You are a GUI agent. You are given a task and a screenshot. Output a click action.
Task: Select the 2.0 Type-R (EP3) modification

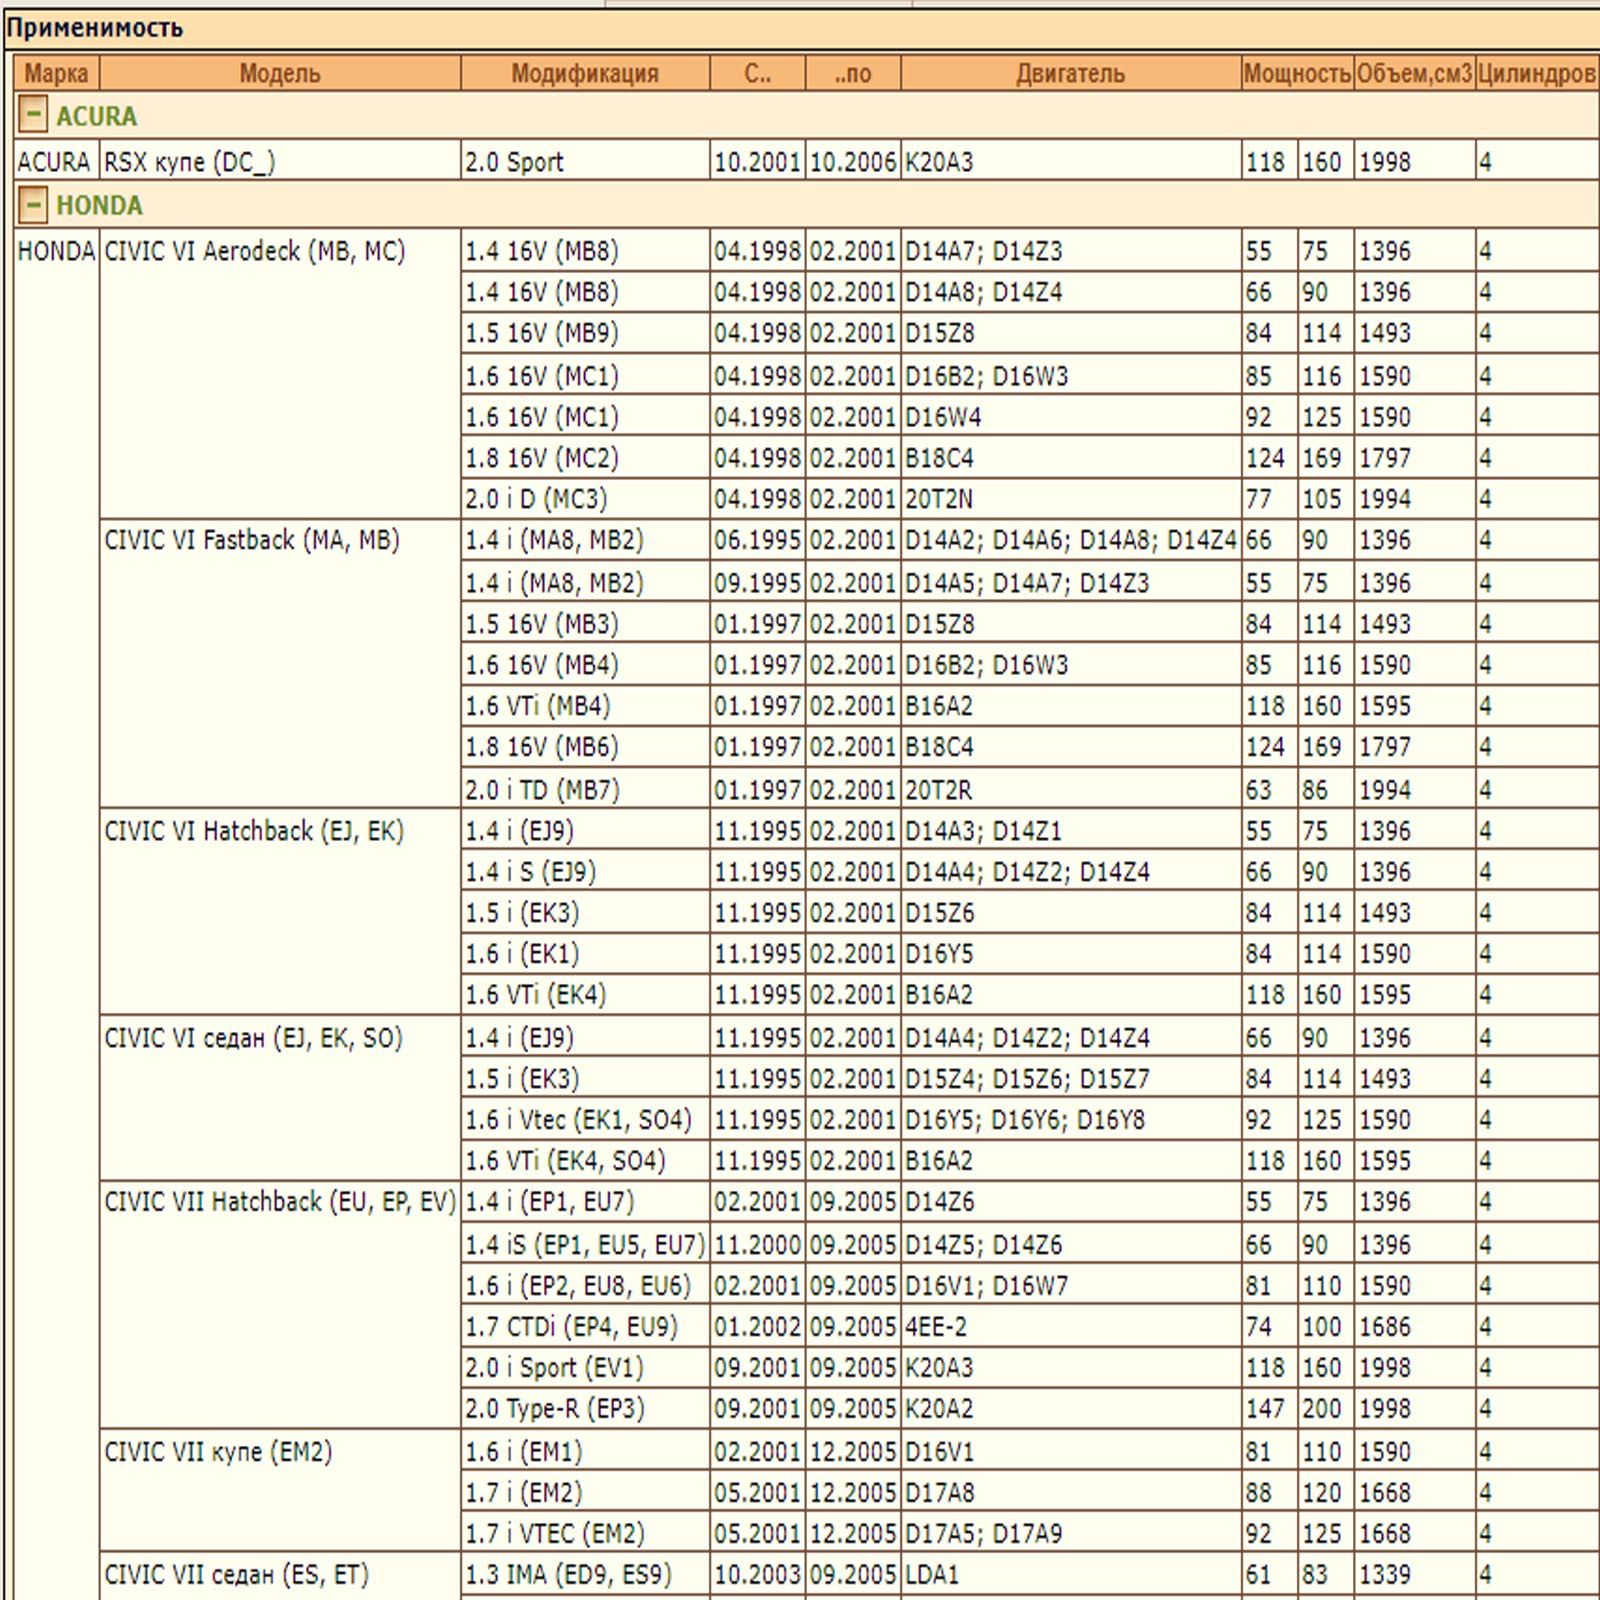(x=555, y=1409)
